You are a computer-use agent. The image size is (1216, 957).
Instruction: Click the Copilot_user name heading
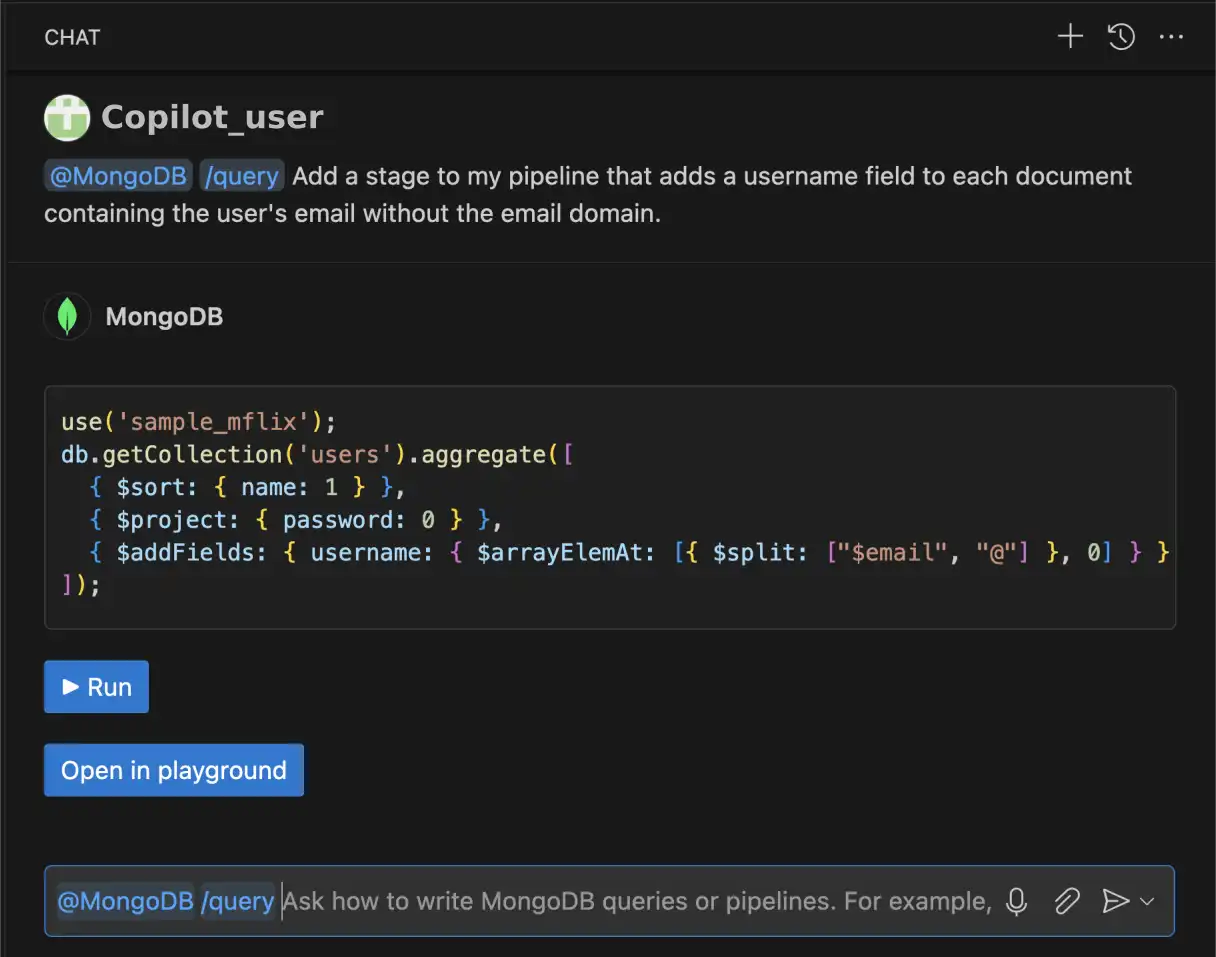tap(211, 116)
